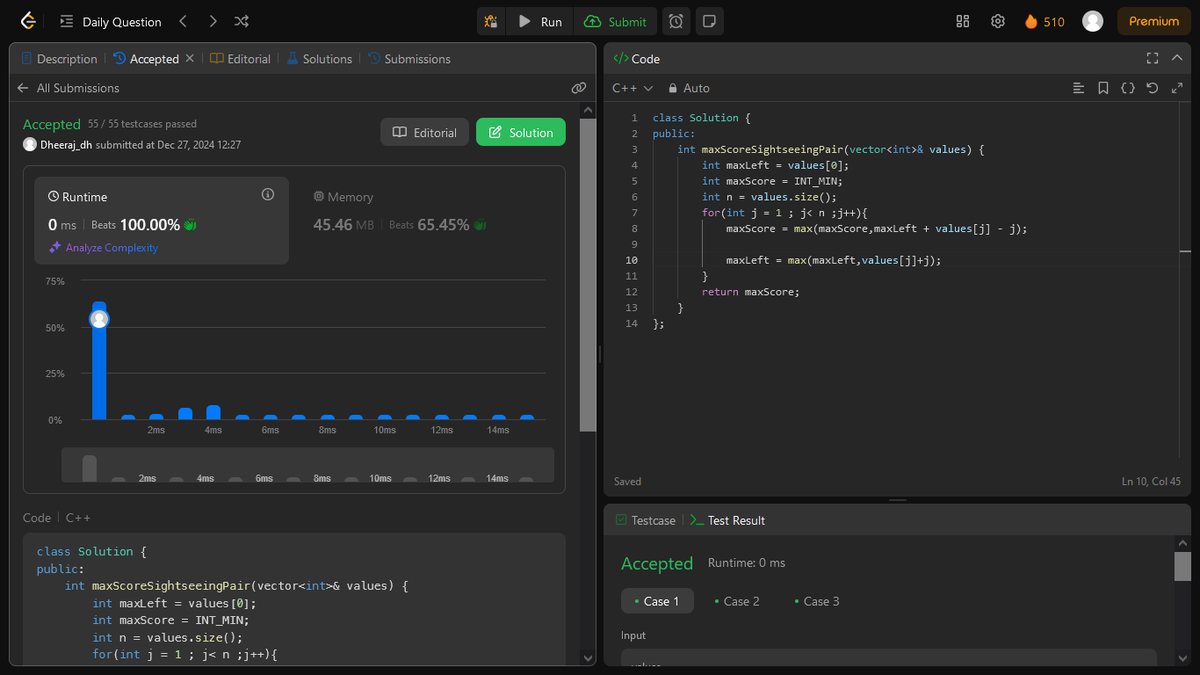
Task: Select the Case 2 tab
Action: coord(736,601)
